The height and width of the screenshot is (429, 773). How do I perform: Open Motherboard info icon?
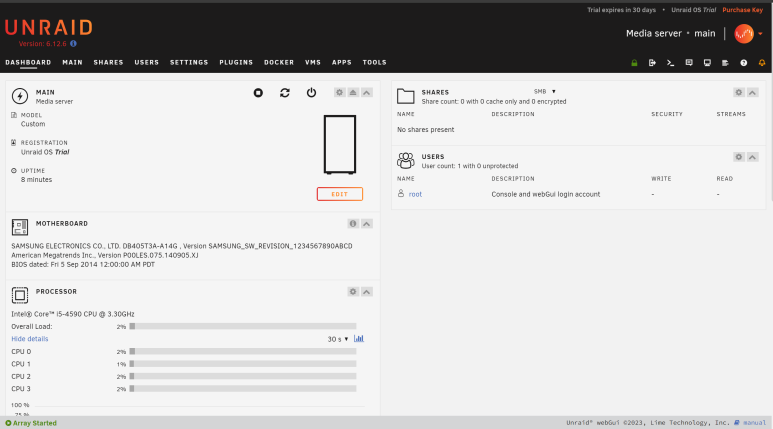353,224
